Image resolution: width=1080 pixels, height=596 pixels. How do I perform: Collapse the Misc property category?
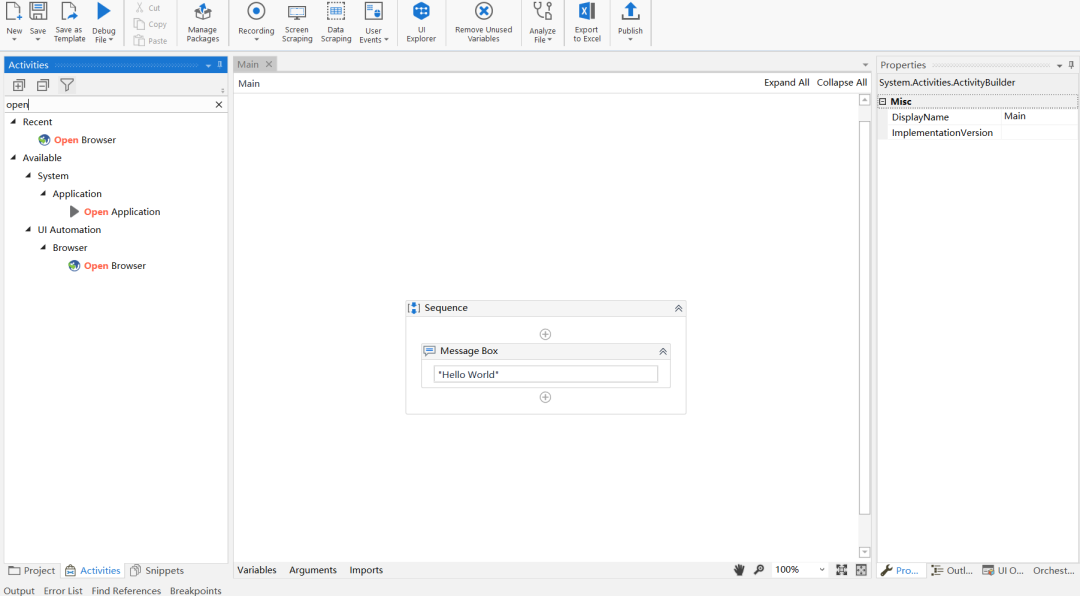[x=882, y=101]
